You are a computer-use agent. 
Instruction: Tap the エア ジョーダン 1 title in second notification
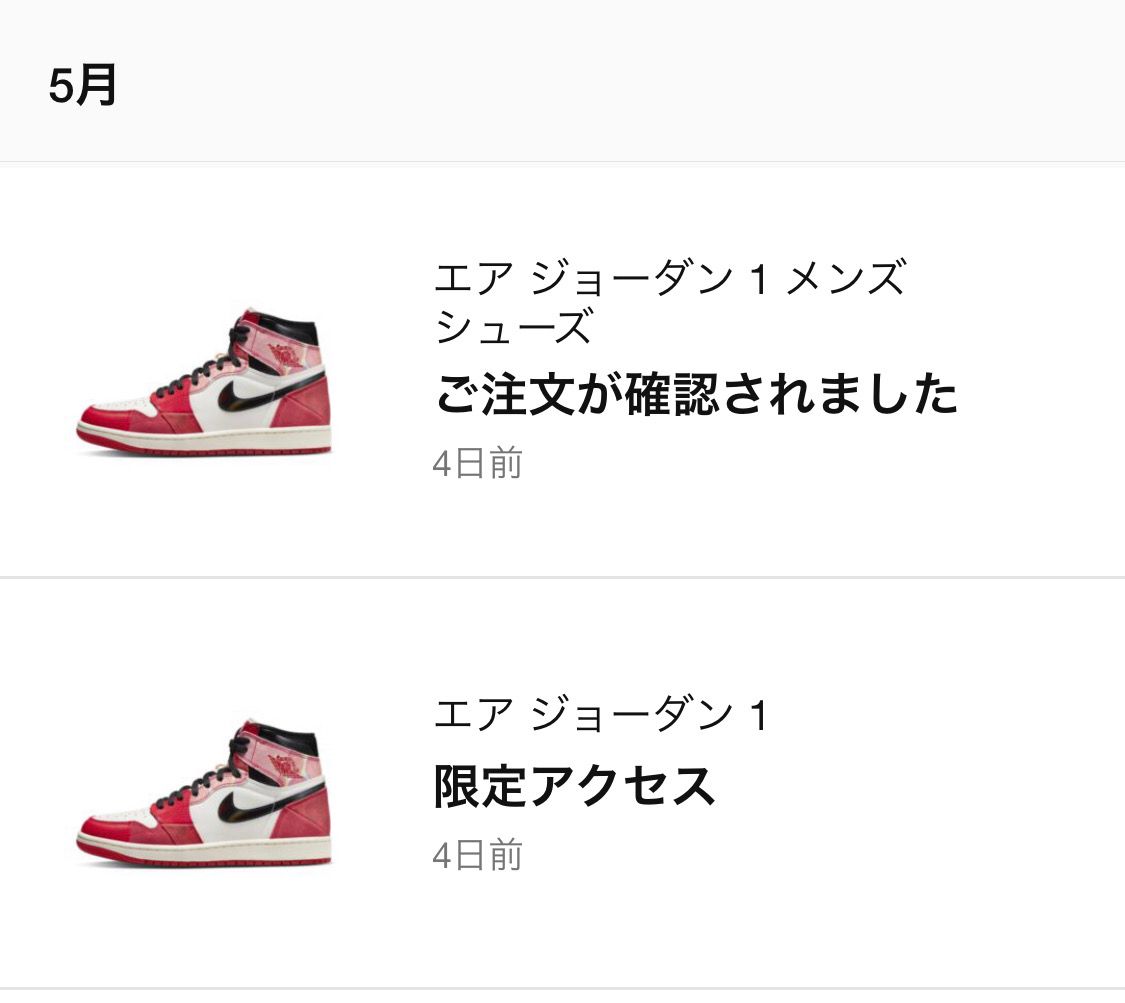tap(601, 715)
